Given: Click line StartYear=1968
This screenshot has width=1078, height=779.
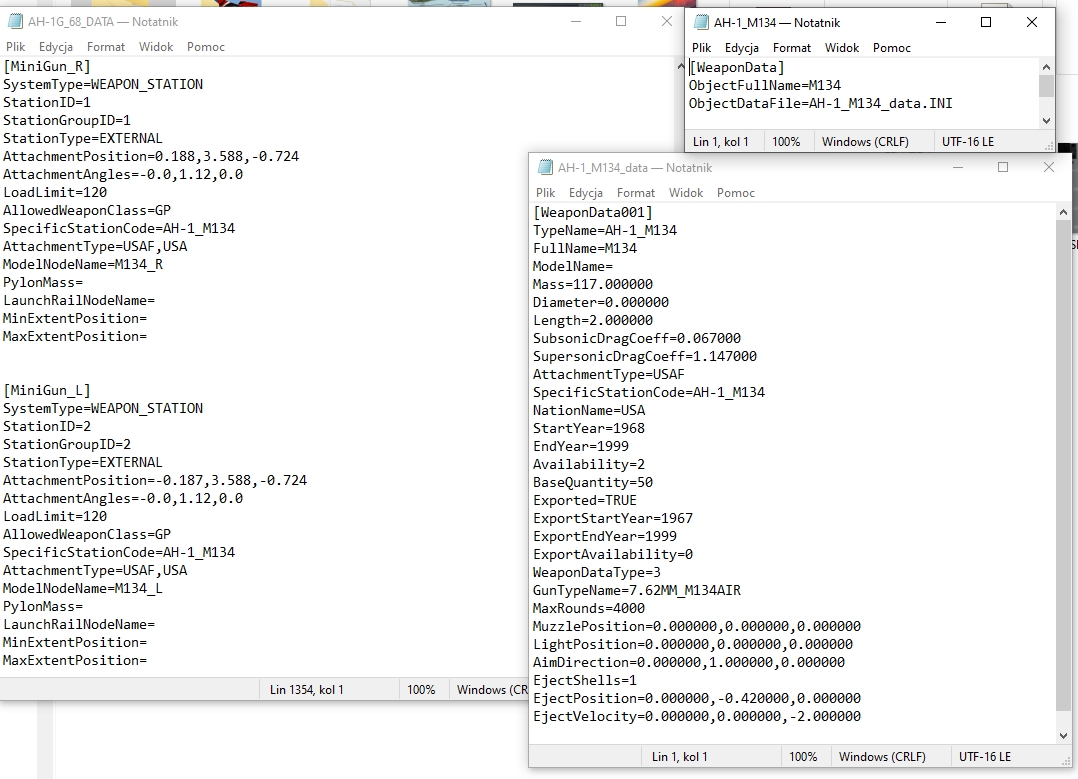Looking at the screenshot, I should 589,428.
